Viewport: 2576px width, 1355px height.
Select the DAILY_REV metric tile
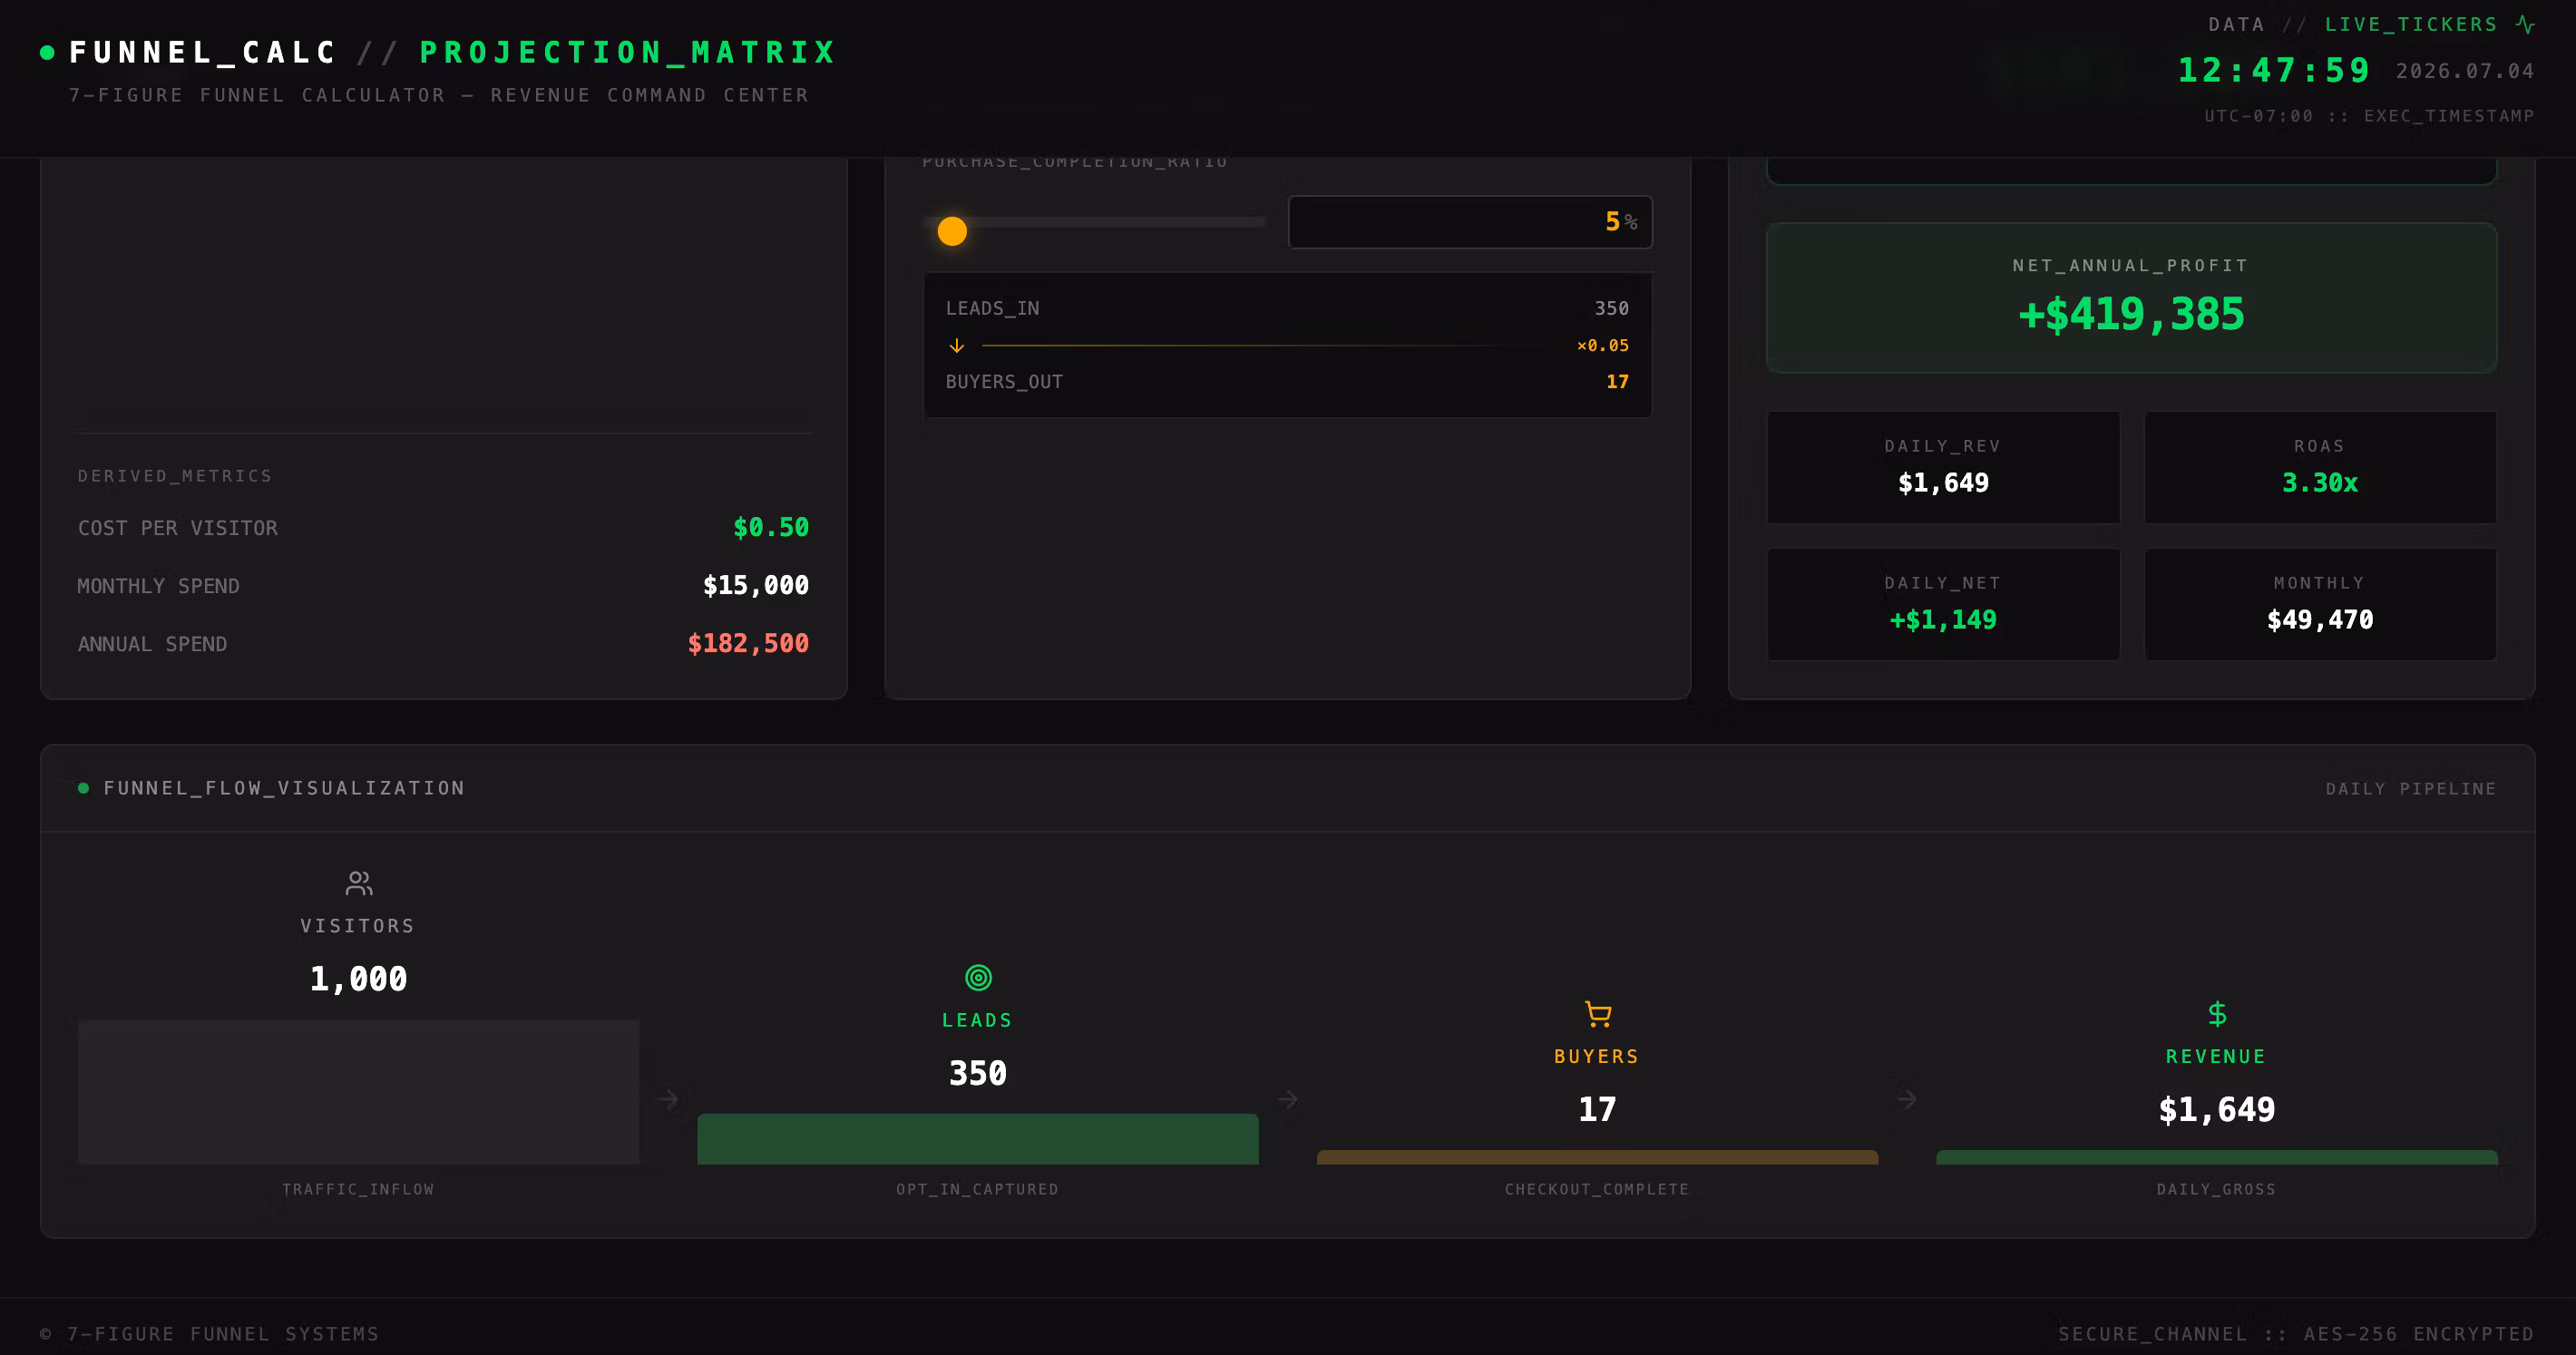point(1943,467)
